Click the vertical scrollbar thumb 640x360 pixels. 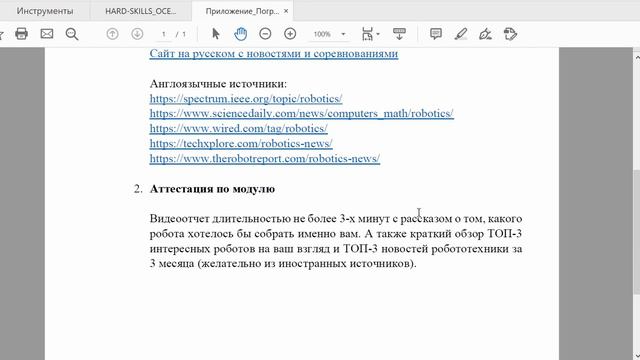click(636, 231)
